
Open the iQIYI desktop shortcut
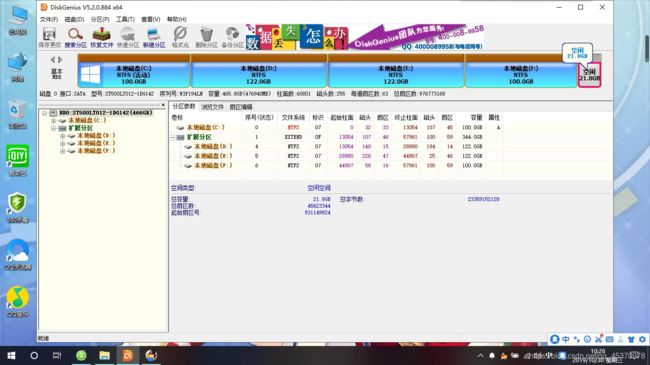pyautogui.click(x=17, y=161)
